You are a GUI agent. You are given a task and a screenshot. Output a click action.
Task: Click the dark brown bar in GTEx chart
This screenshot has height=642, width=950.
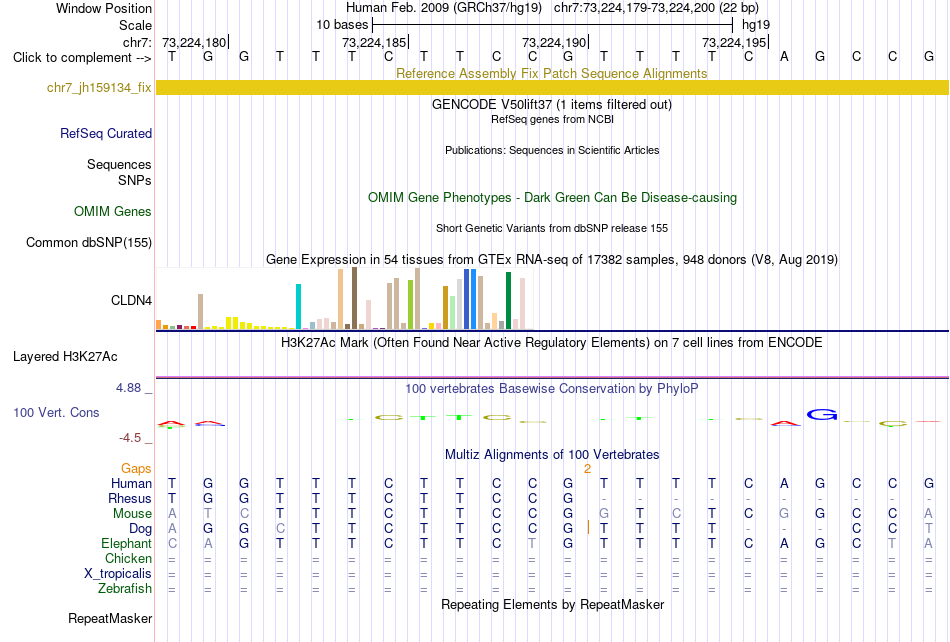pyautogui.click(x=354, y=299)
